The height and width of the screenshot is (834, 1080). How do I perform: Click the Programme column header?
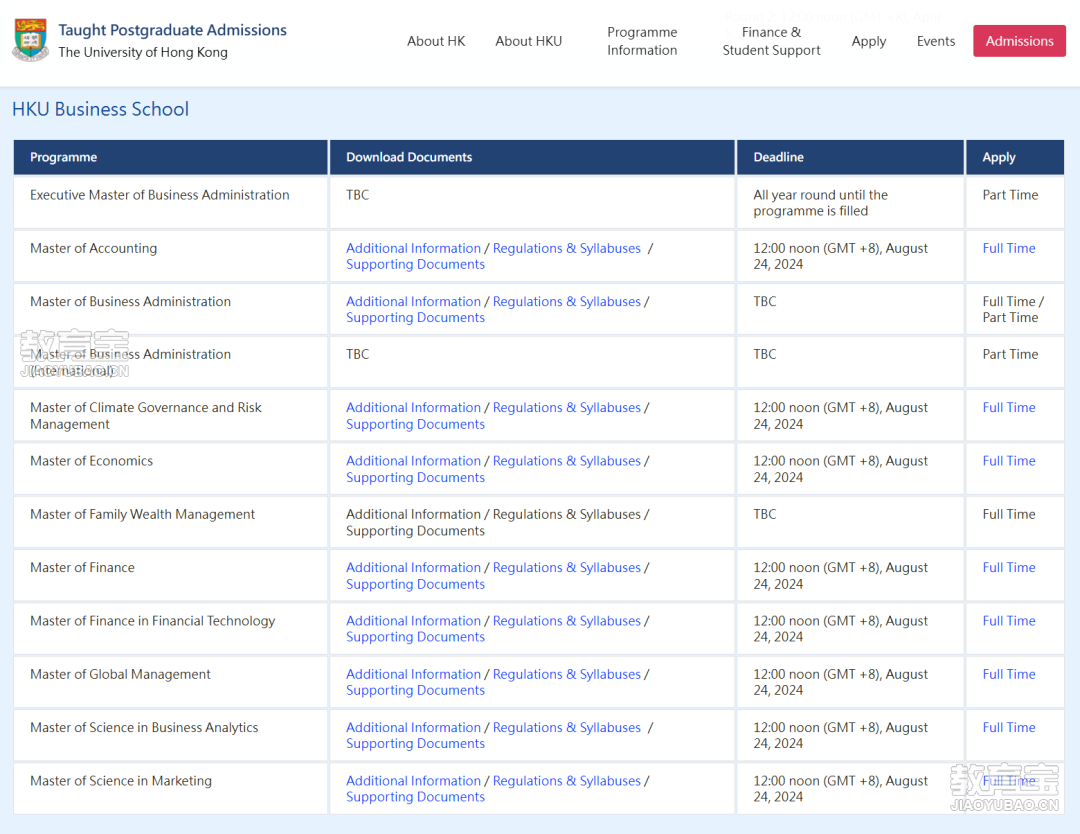[x=170, y=157]
